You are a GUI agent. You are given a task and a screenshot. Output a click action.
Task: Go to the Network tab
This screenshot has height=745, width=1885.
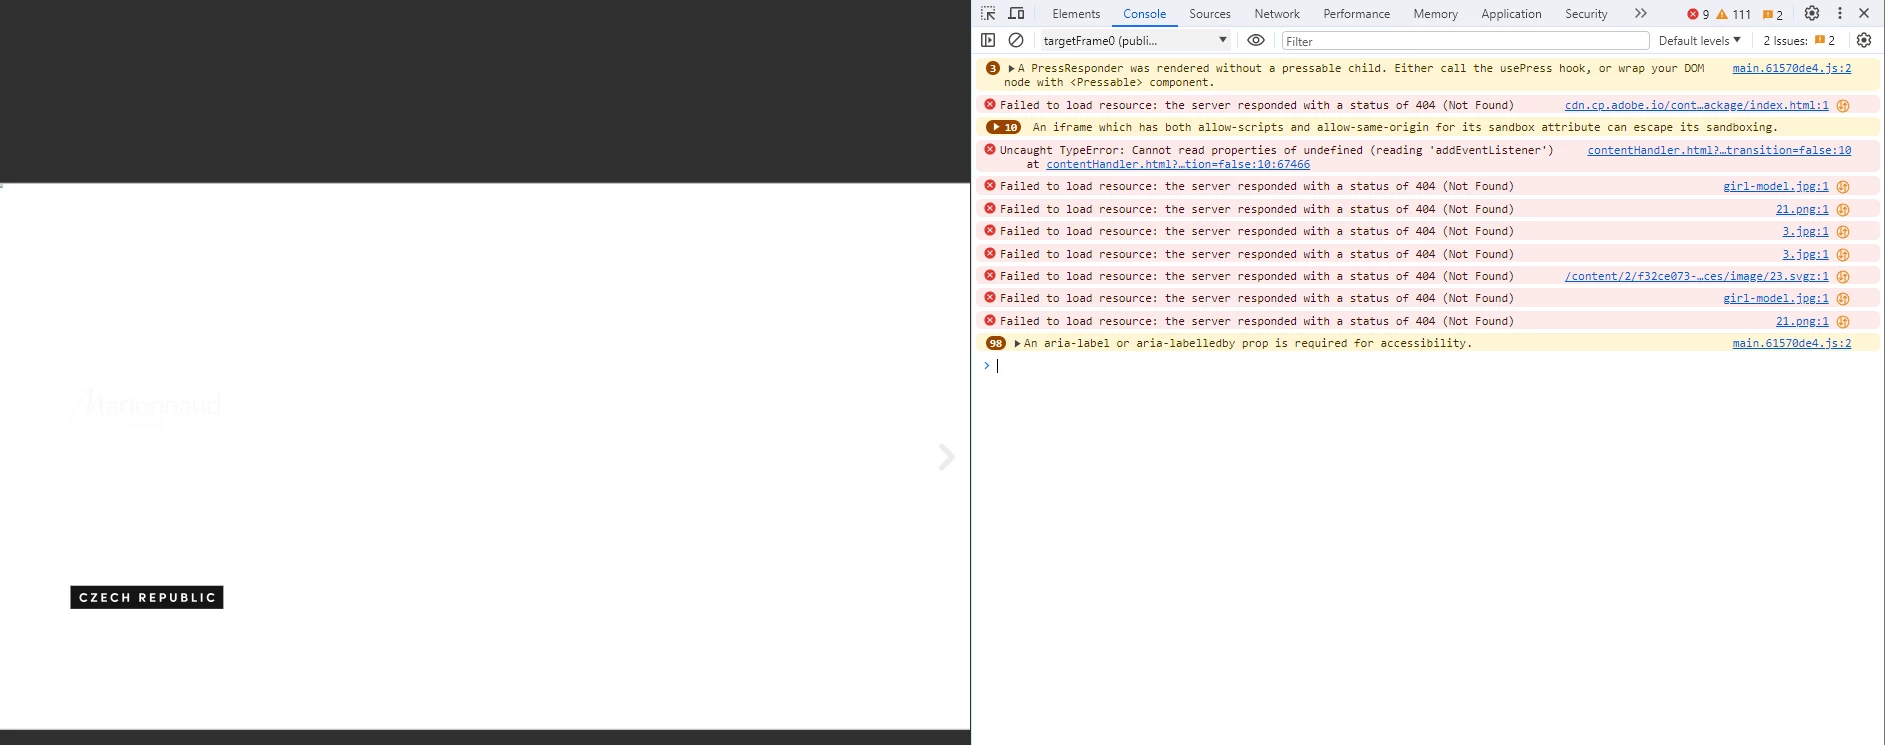pyautogui.click(x=1277, y=14)
